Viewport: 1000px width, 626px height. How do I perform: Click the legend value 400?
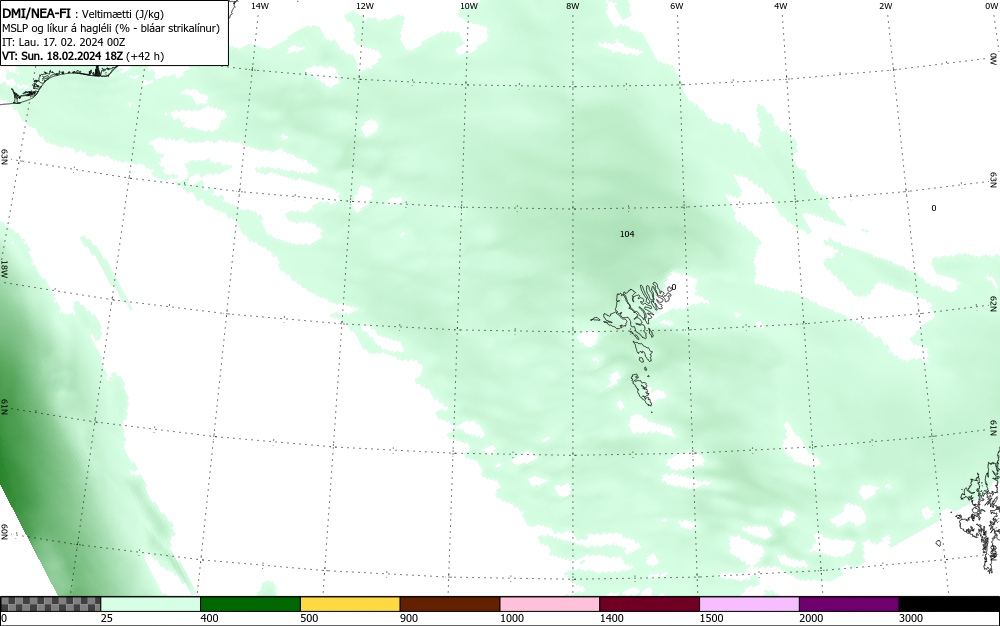(209, 618)
